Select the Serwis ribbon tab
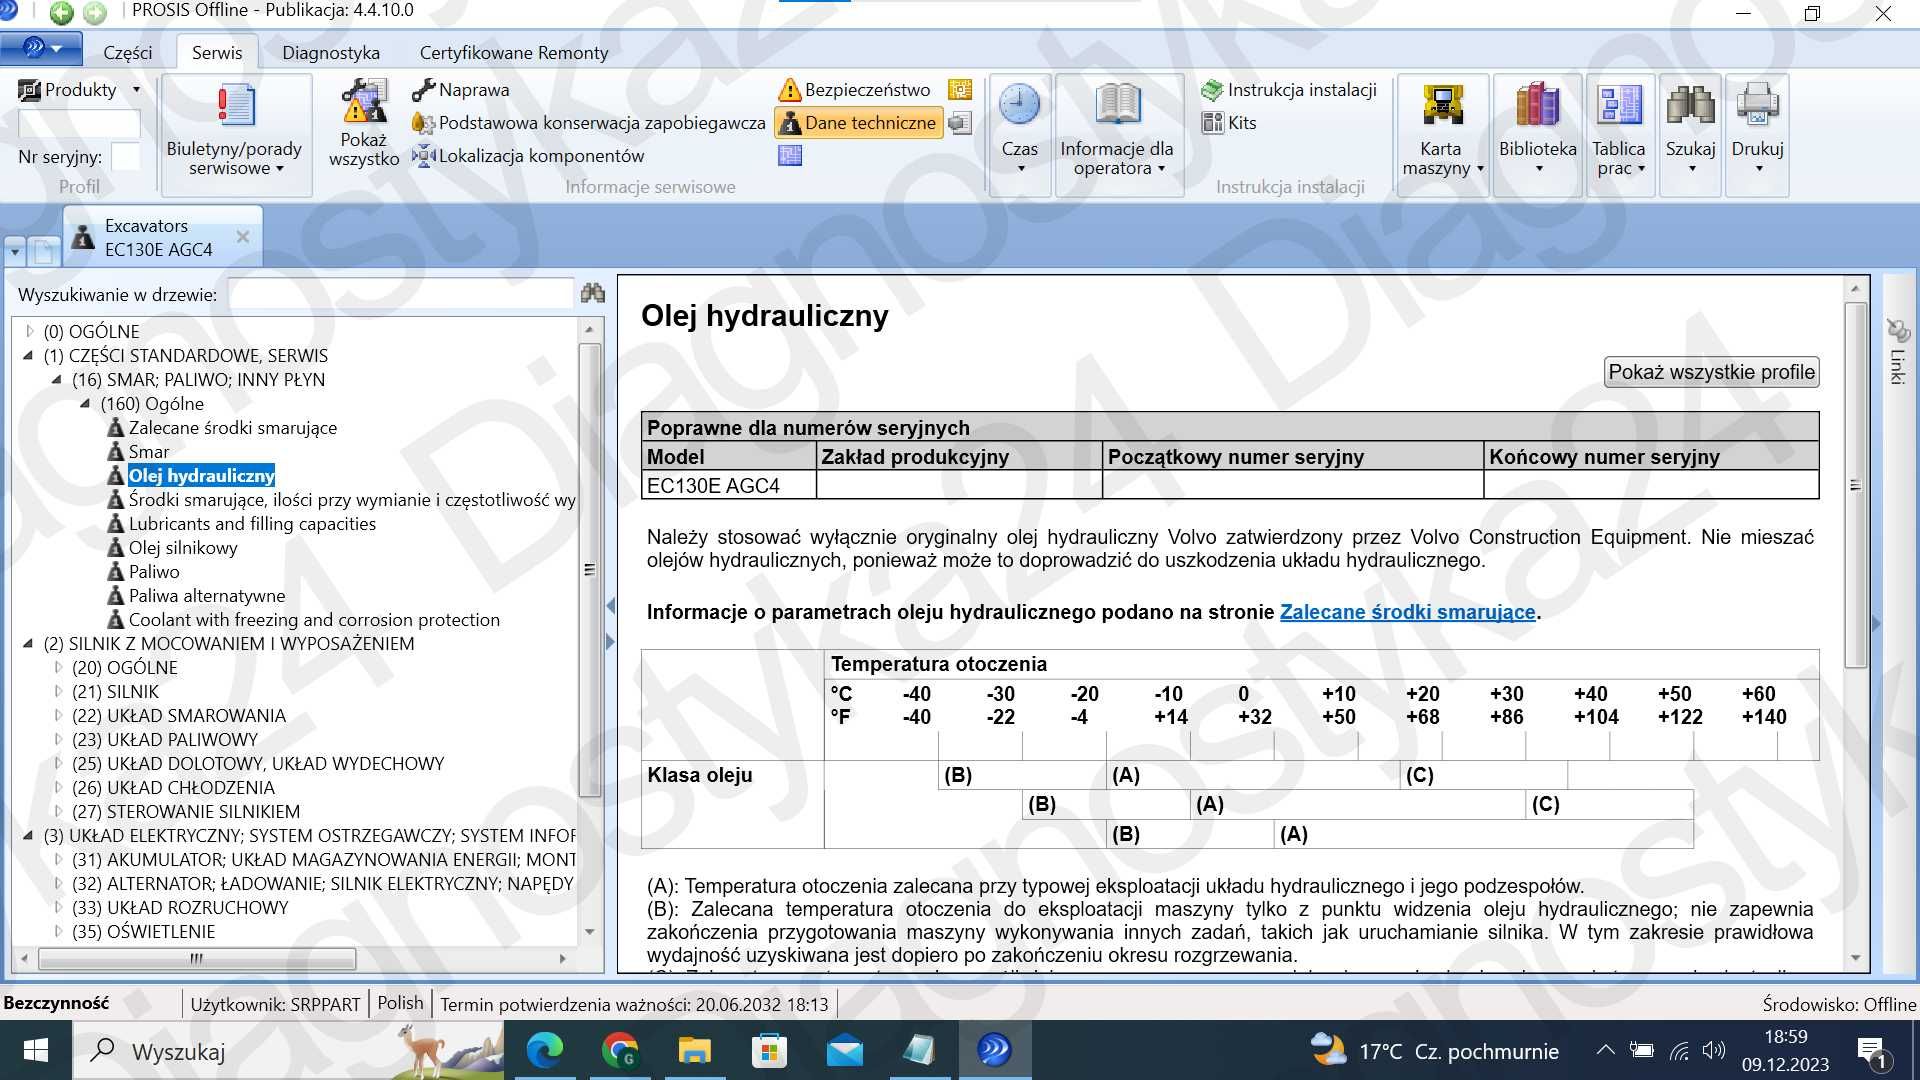This screenshot has height=1080, width=1920. tap(216, 53)
